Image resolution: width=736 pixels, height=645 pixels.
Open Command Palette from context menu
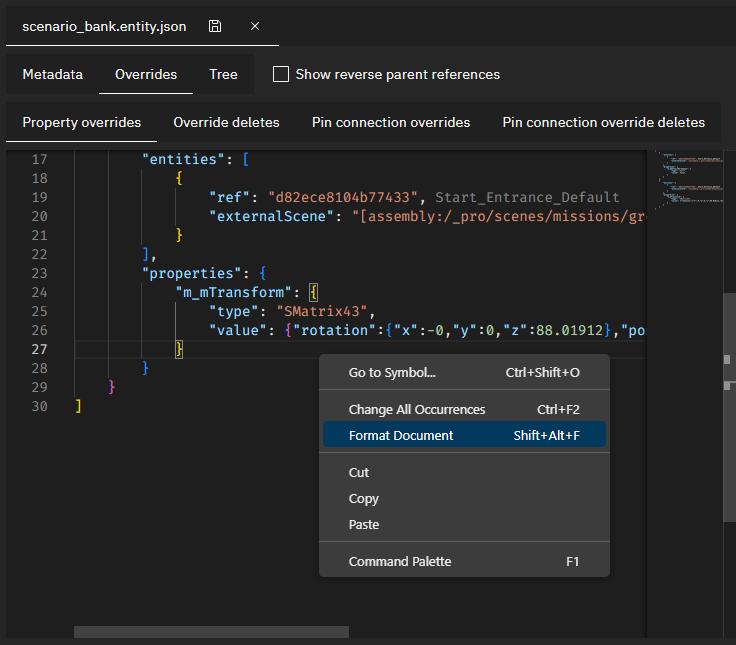point(464,561)
